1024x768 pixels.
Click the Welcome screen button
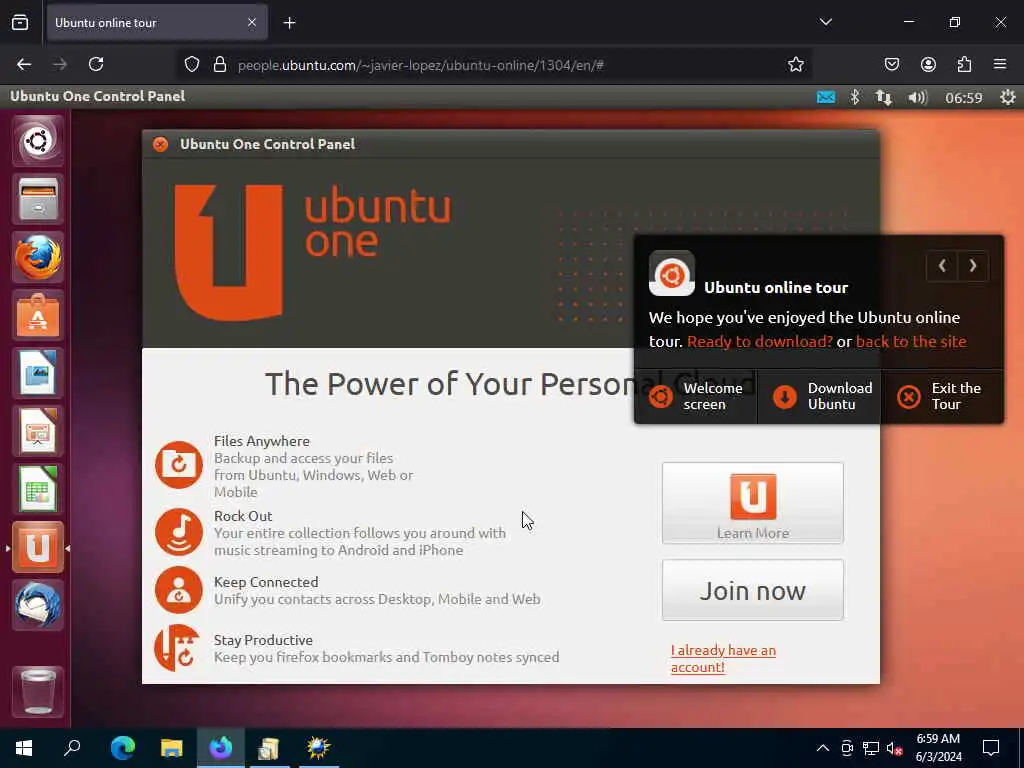[696, 396]
